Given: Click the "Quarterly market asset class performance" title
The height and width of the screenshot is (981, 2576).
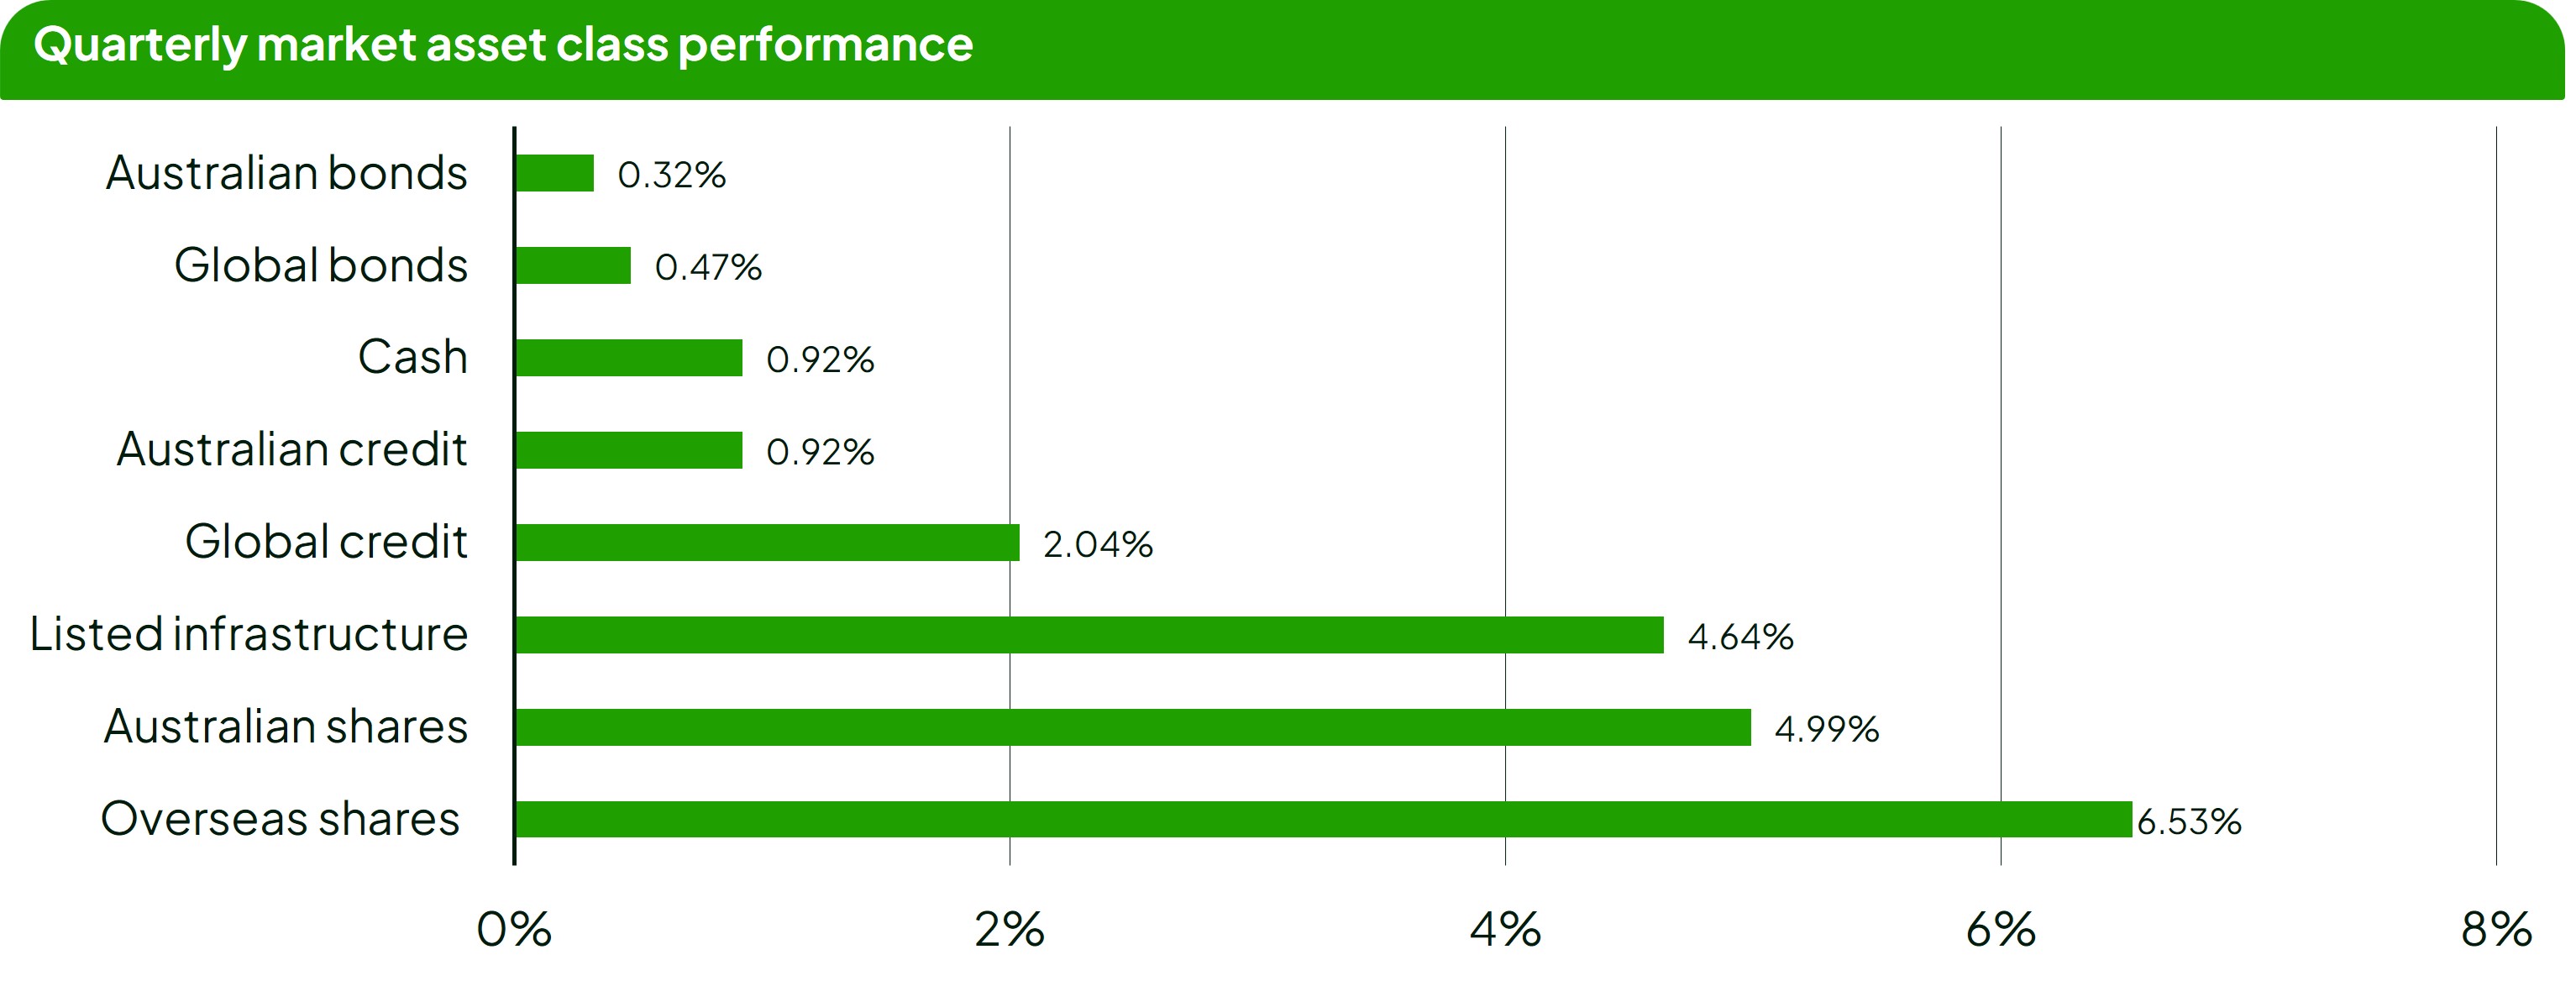Looking at the screenshot, I should pos(503,45).
